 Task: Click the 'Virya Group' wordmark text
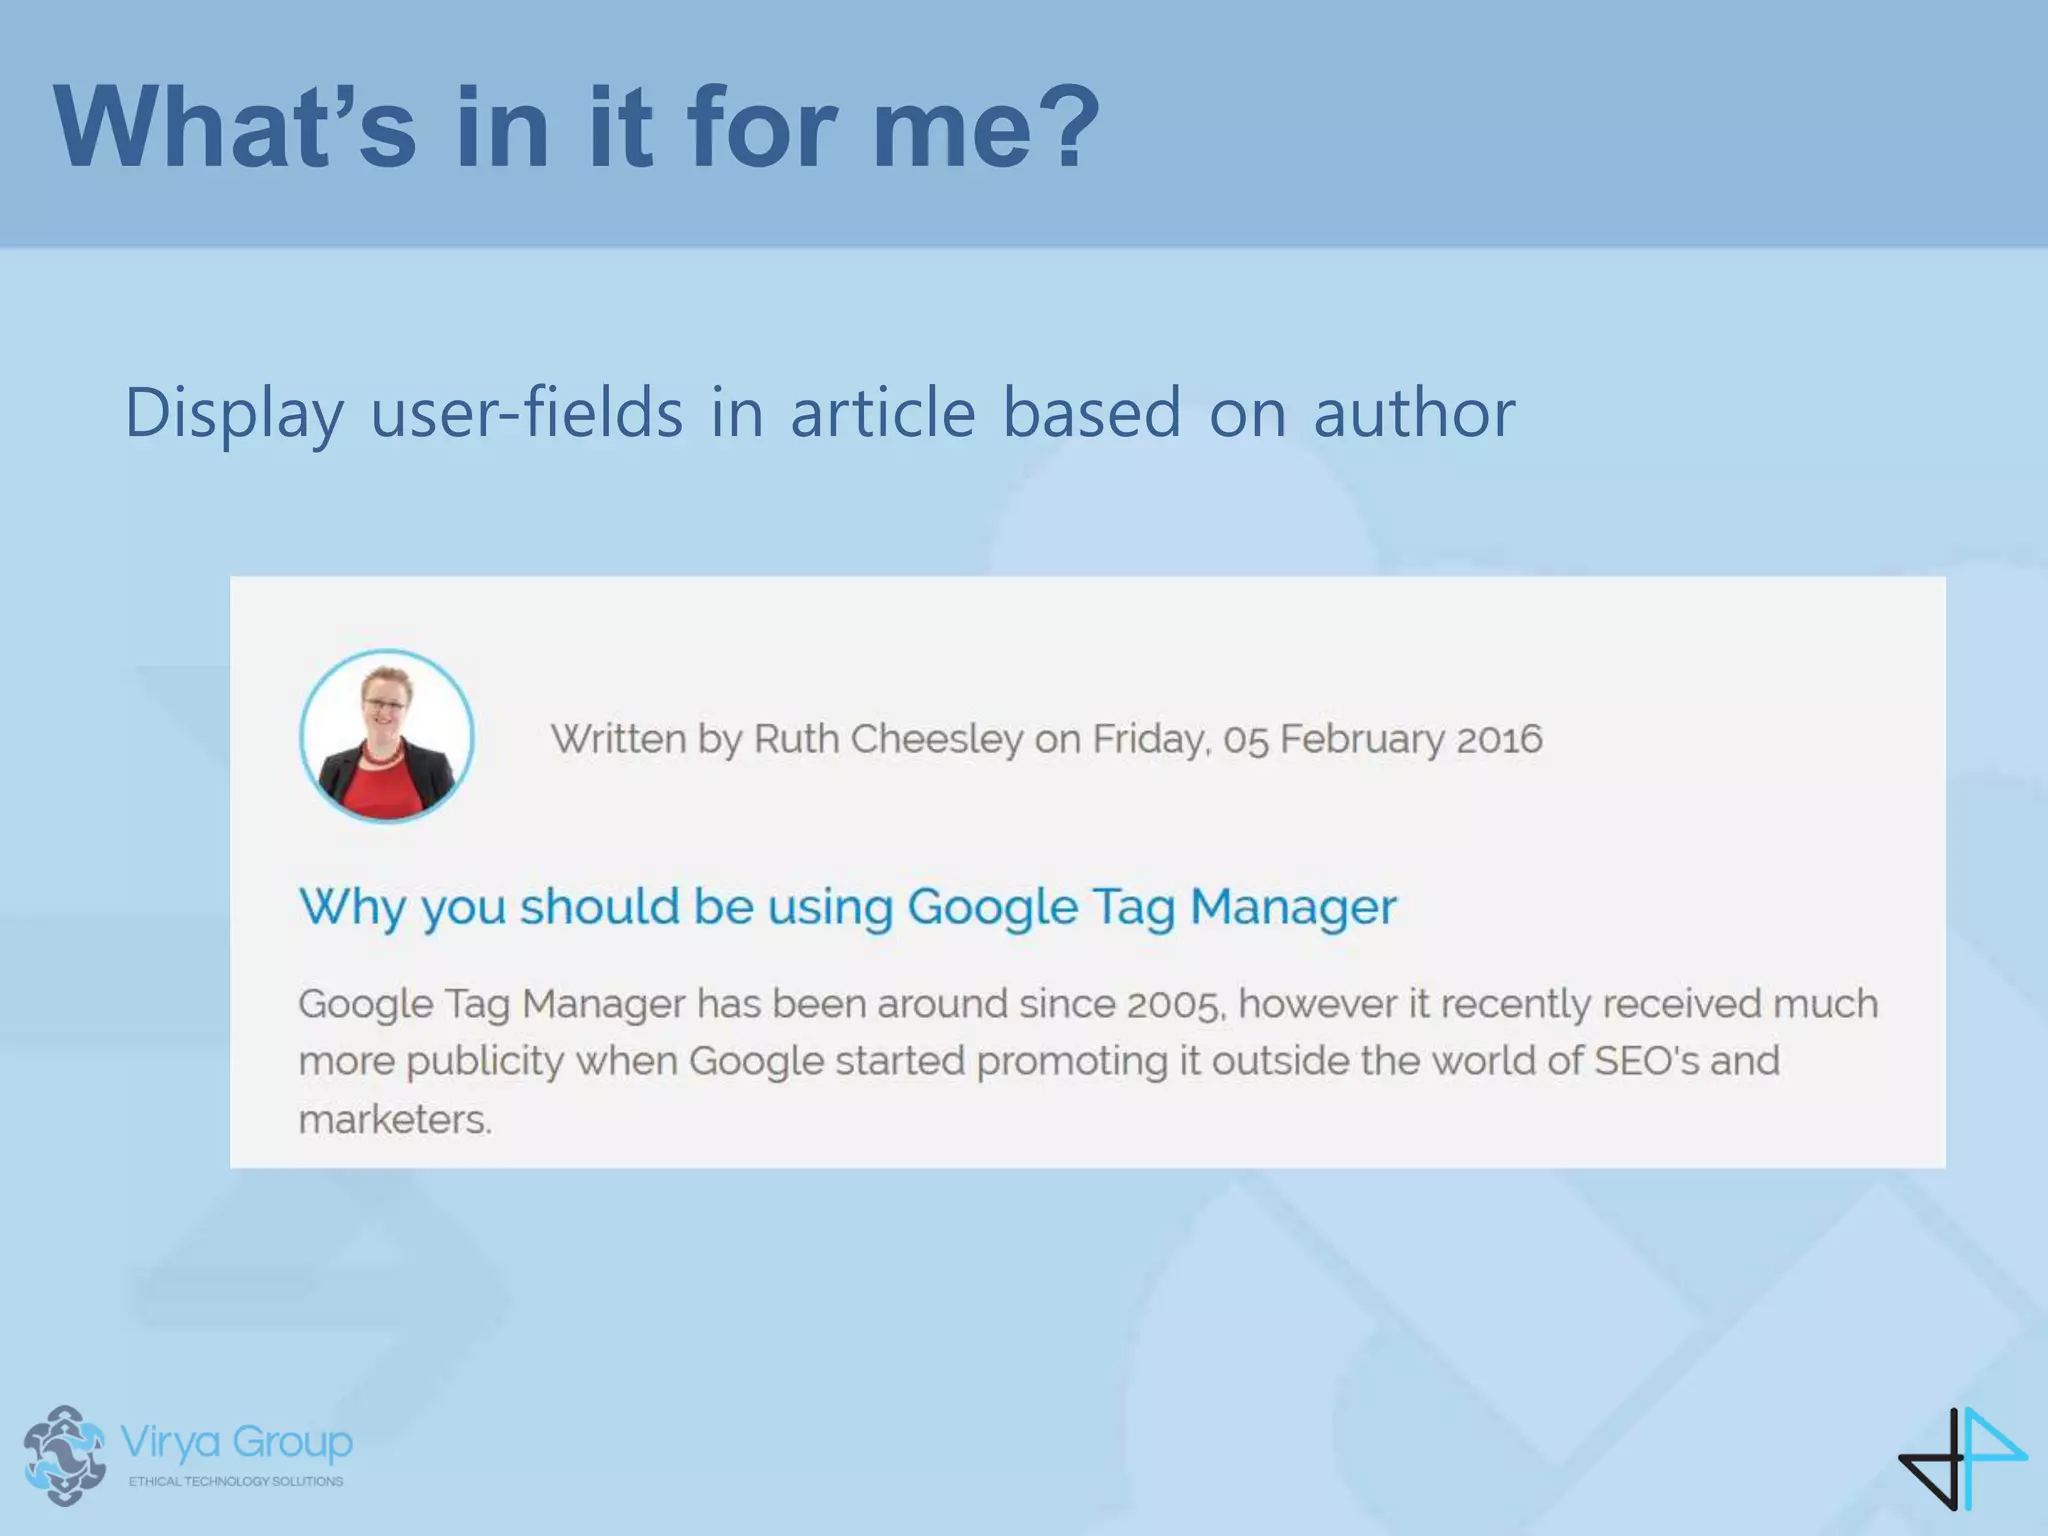tap(236, 1443)
